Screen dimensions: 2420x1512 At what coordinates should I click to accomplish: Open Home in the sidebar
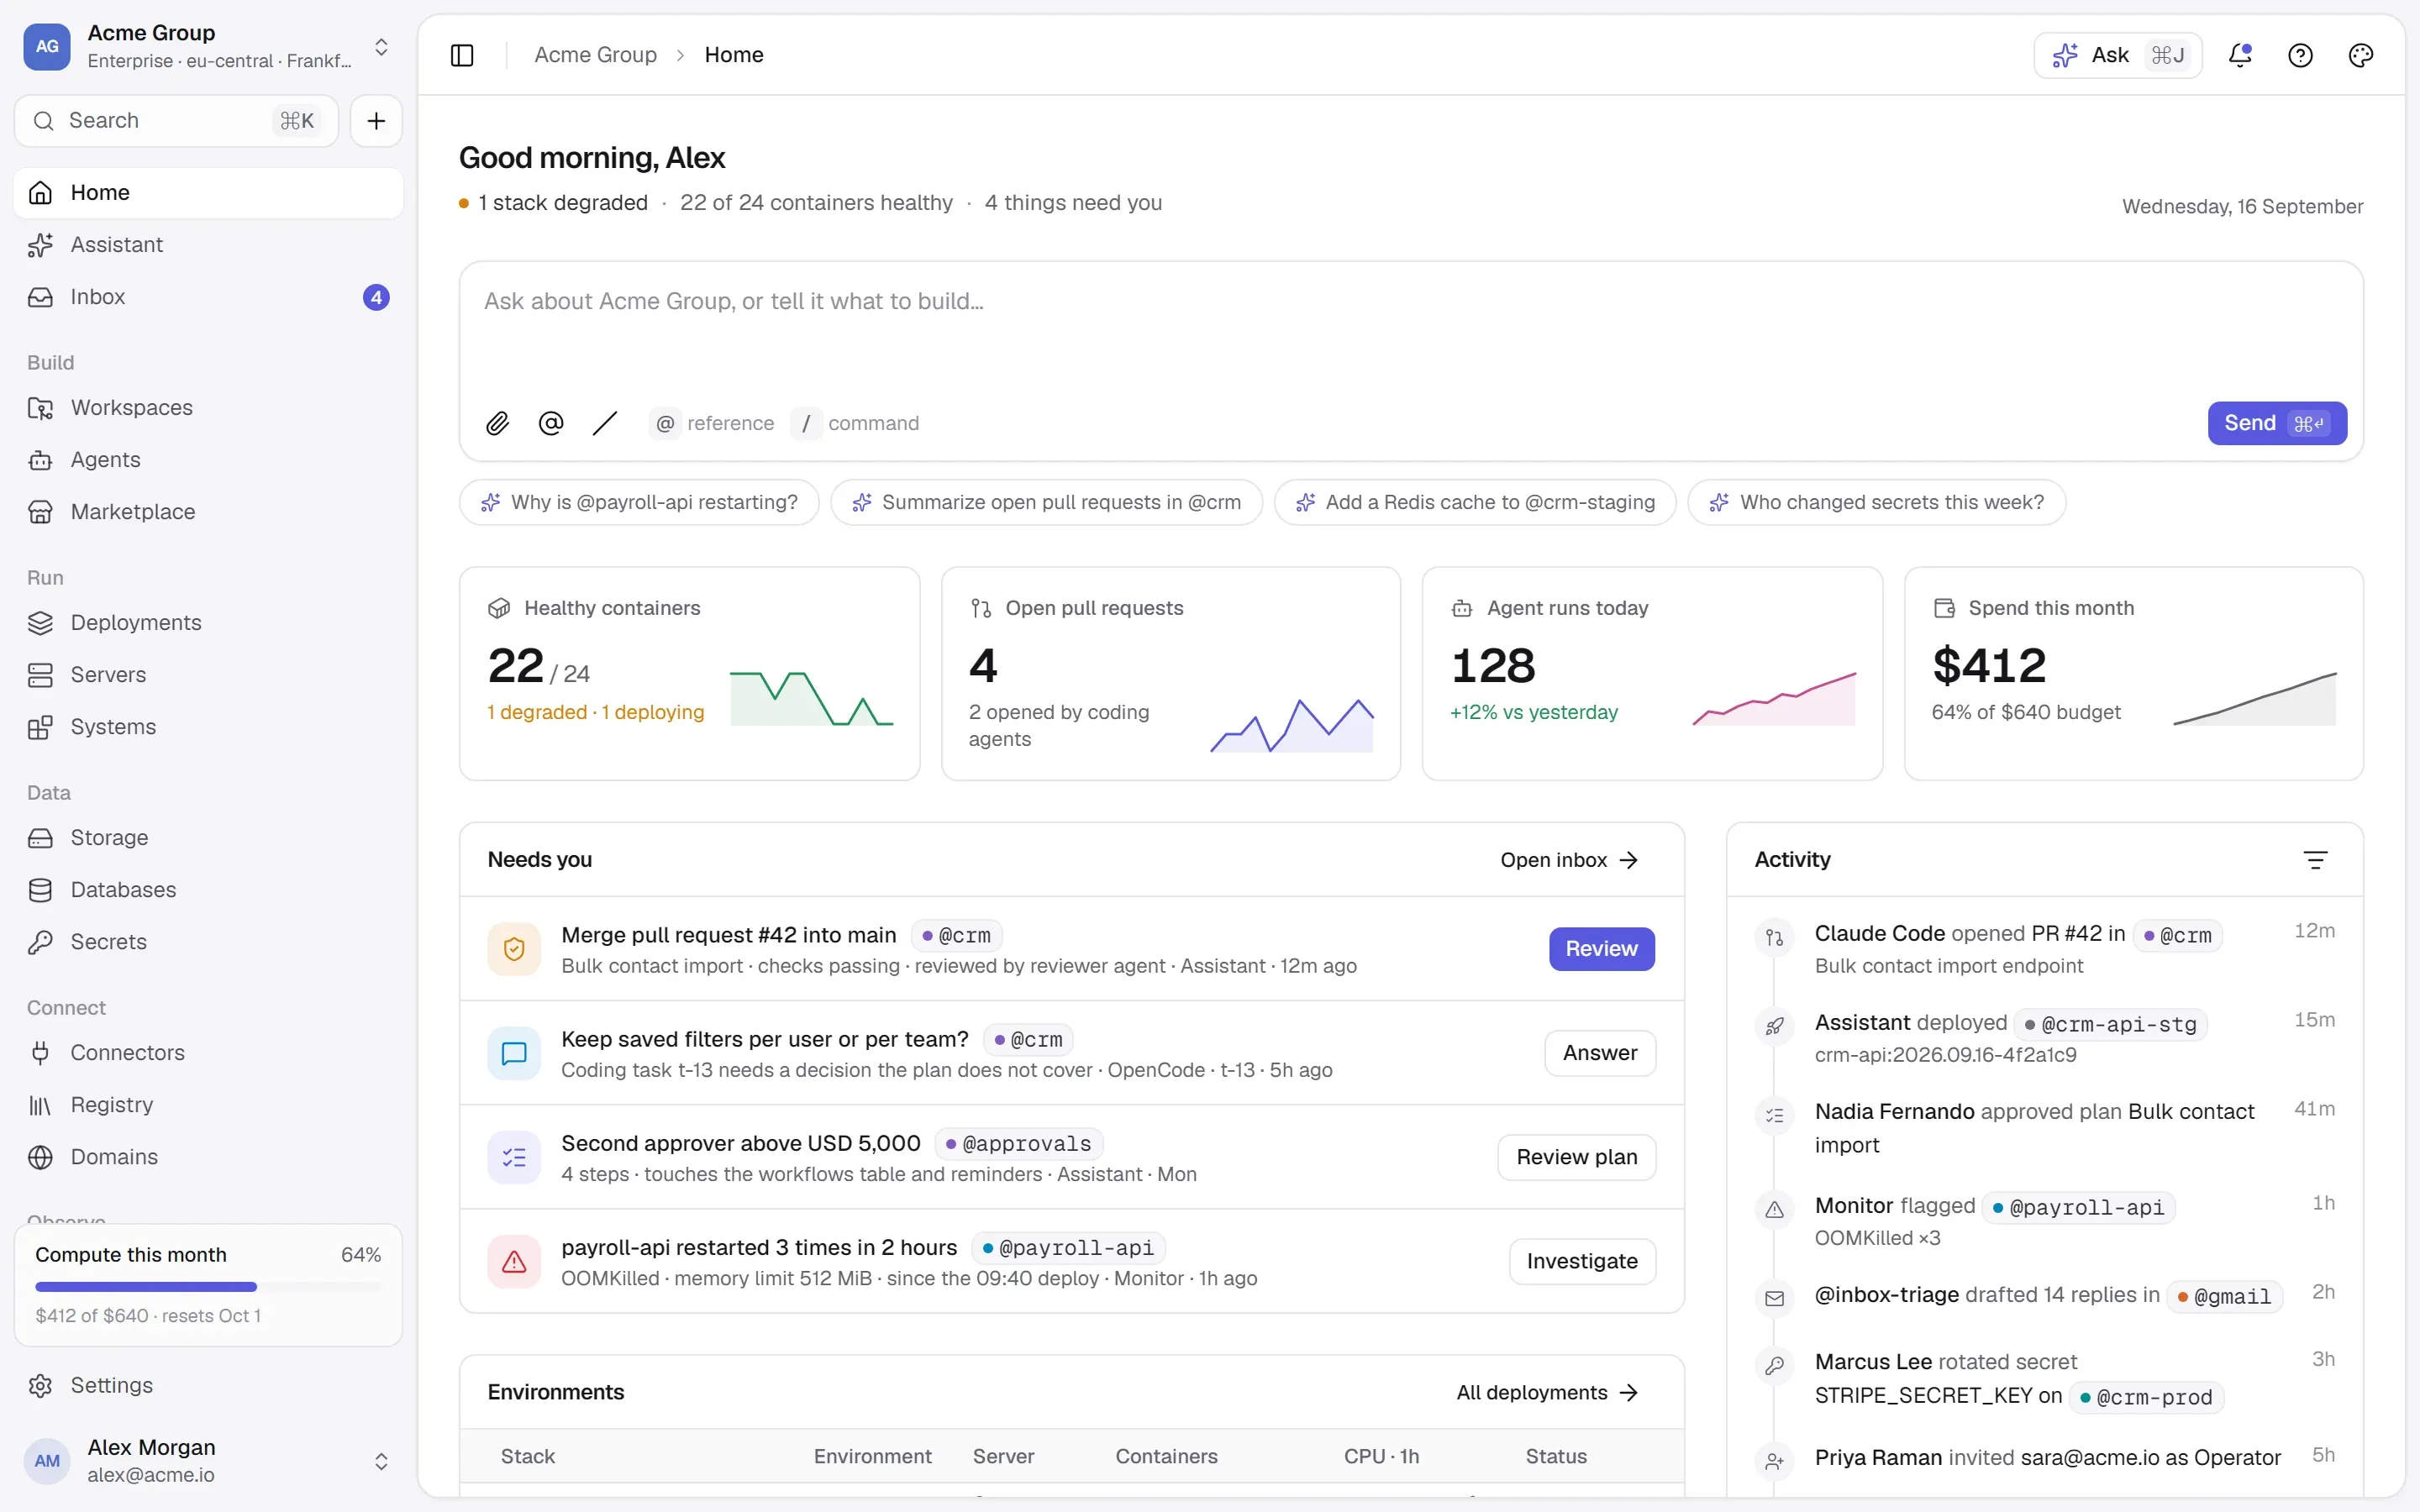[x=208, y=193]
